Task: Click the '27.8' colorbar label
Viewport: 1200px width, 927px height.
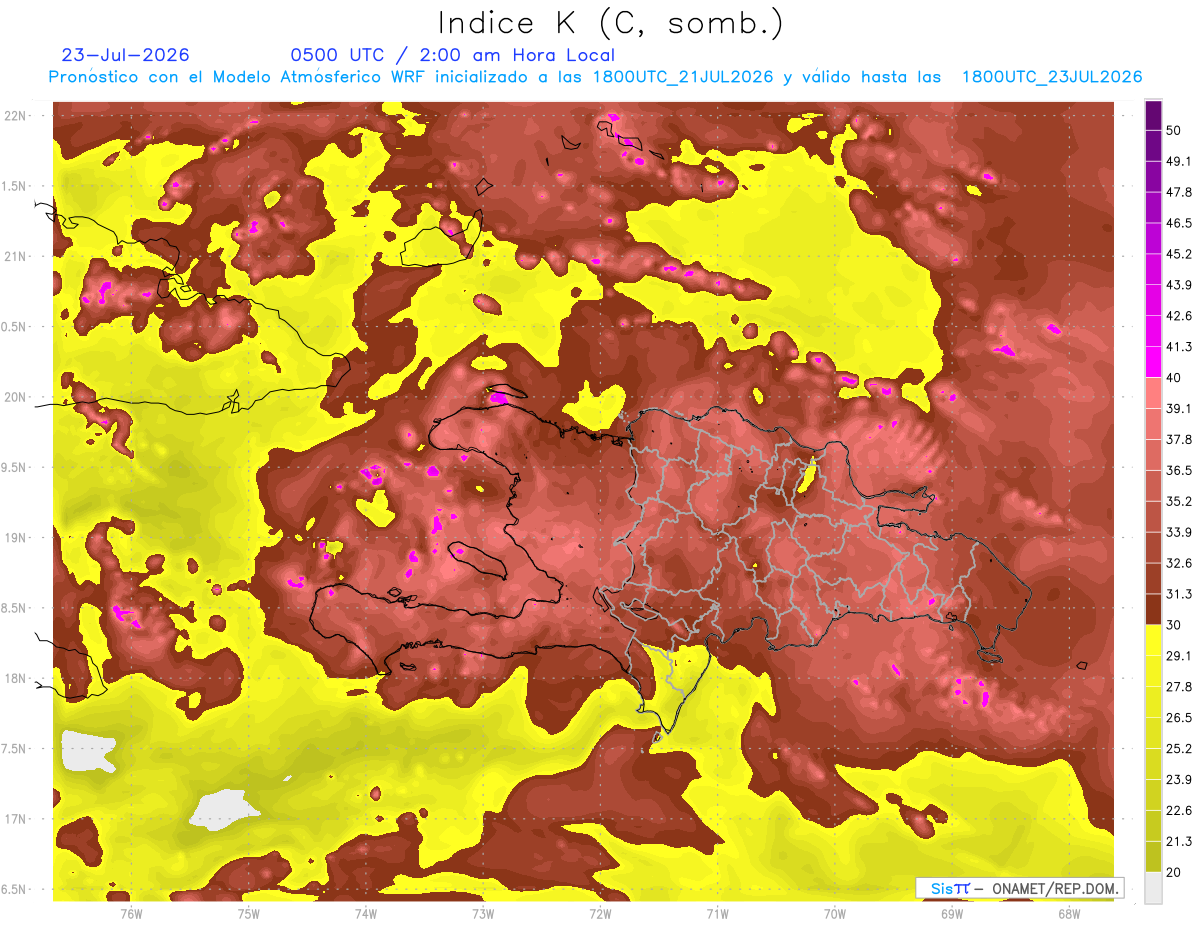Action: pyautogui.click(x=1178, y=688)
